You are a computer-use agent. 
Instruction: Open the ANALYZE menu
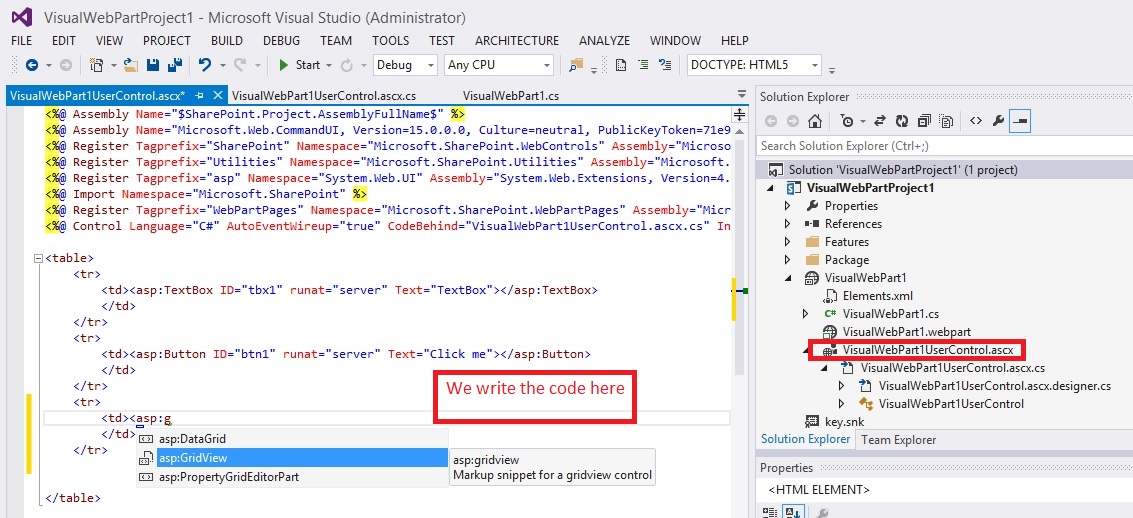(604, 41)
